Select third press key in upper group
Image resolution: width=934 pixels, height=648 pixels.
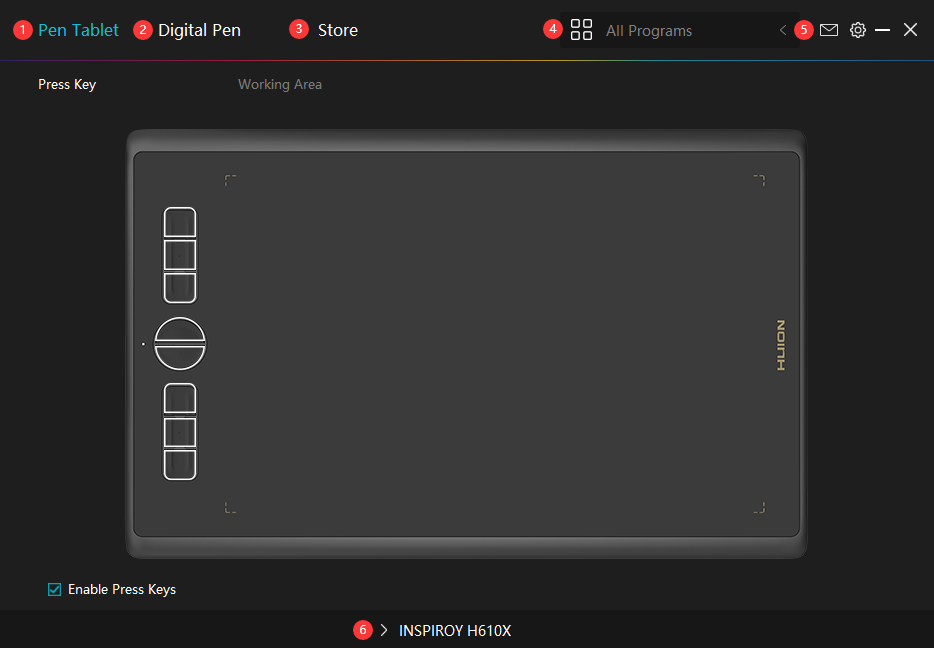point(180,287)
